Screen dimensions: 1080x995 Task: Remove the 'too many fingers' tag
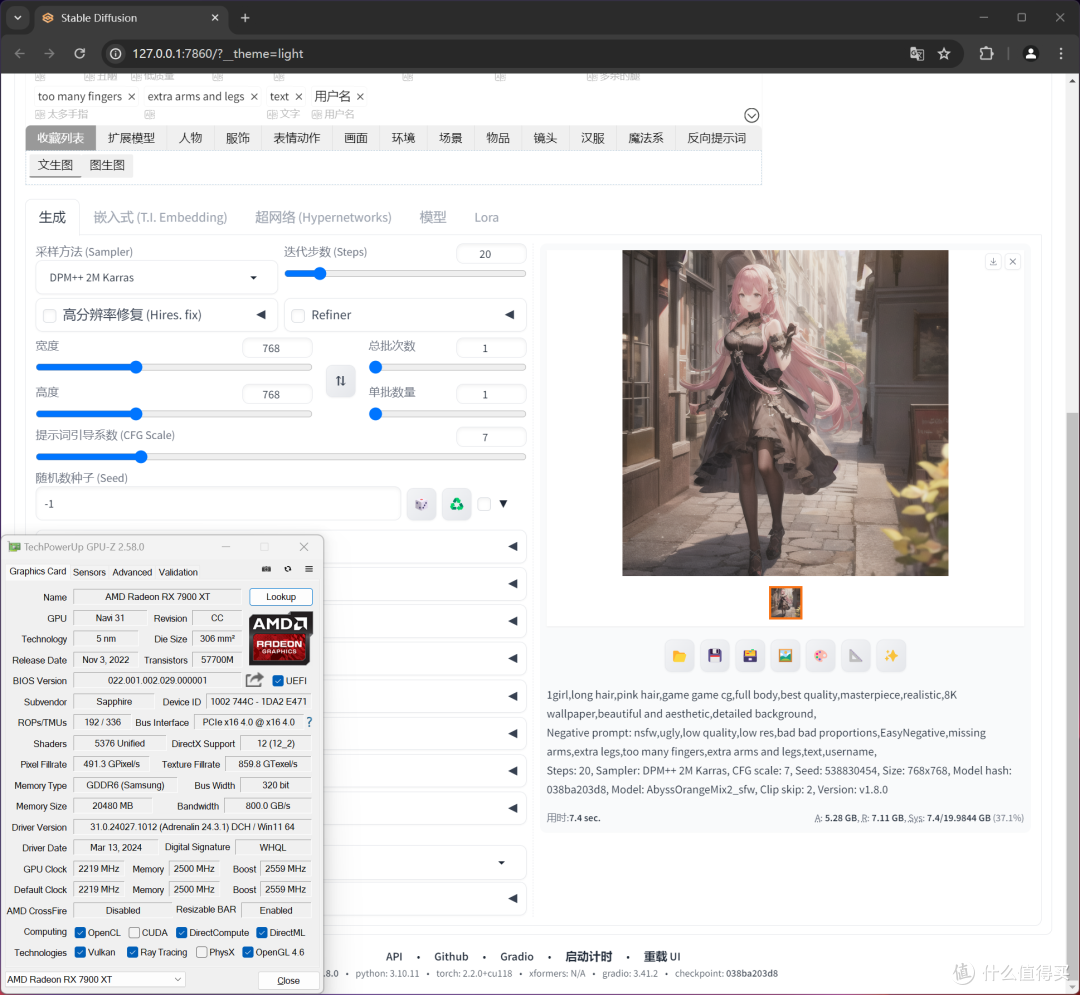point(132,97)
